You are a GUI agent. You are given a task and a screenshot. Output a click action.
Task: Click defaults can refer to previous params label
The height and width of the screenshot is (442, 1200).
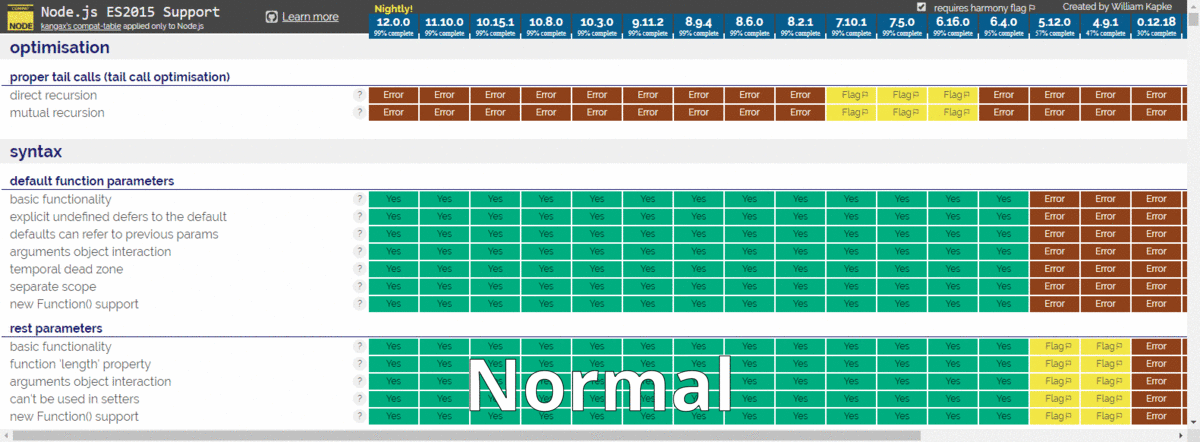click(114, 234)
